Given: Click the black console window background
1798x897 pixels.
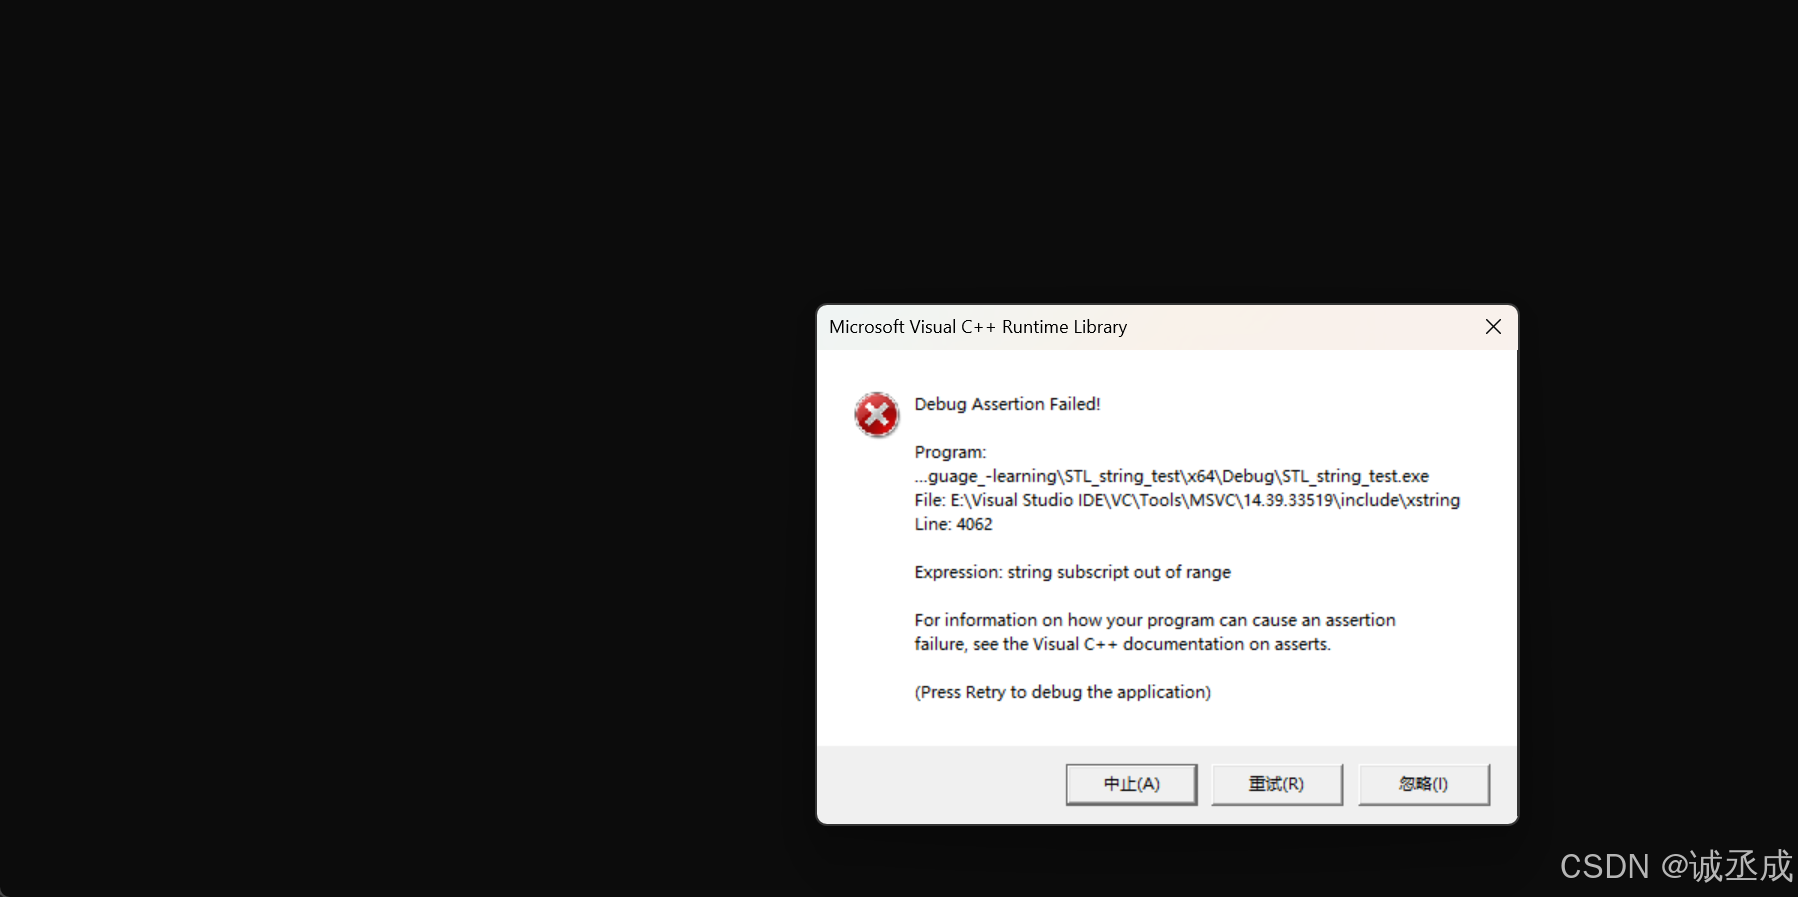Looking at the screenshot, I should 400,450.
